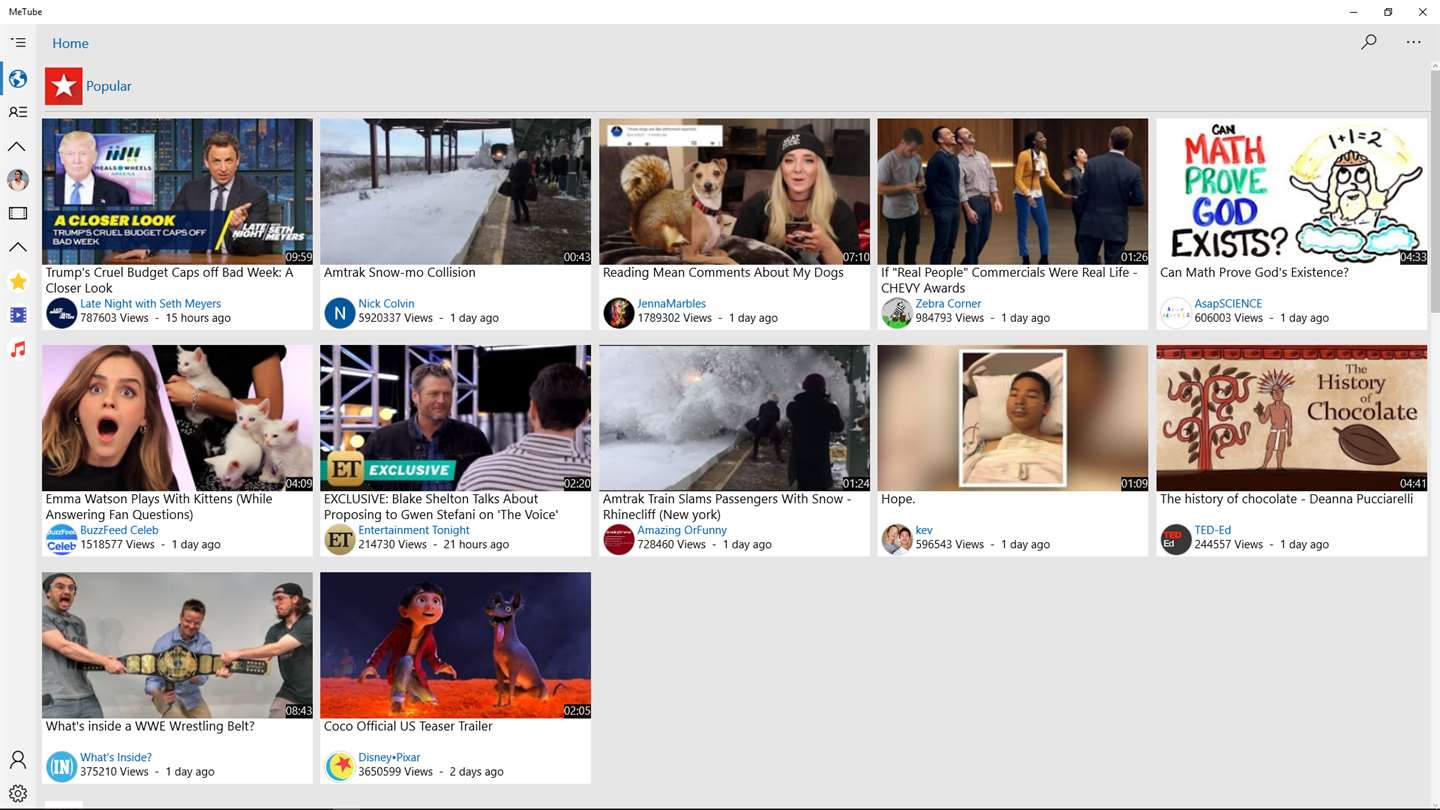Viewport: 1440px width, 810px height.
Task: Play the CHEVY Awards commercials thumbnail
Action: coord(1013,191)
